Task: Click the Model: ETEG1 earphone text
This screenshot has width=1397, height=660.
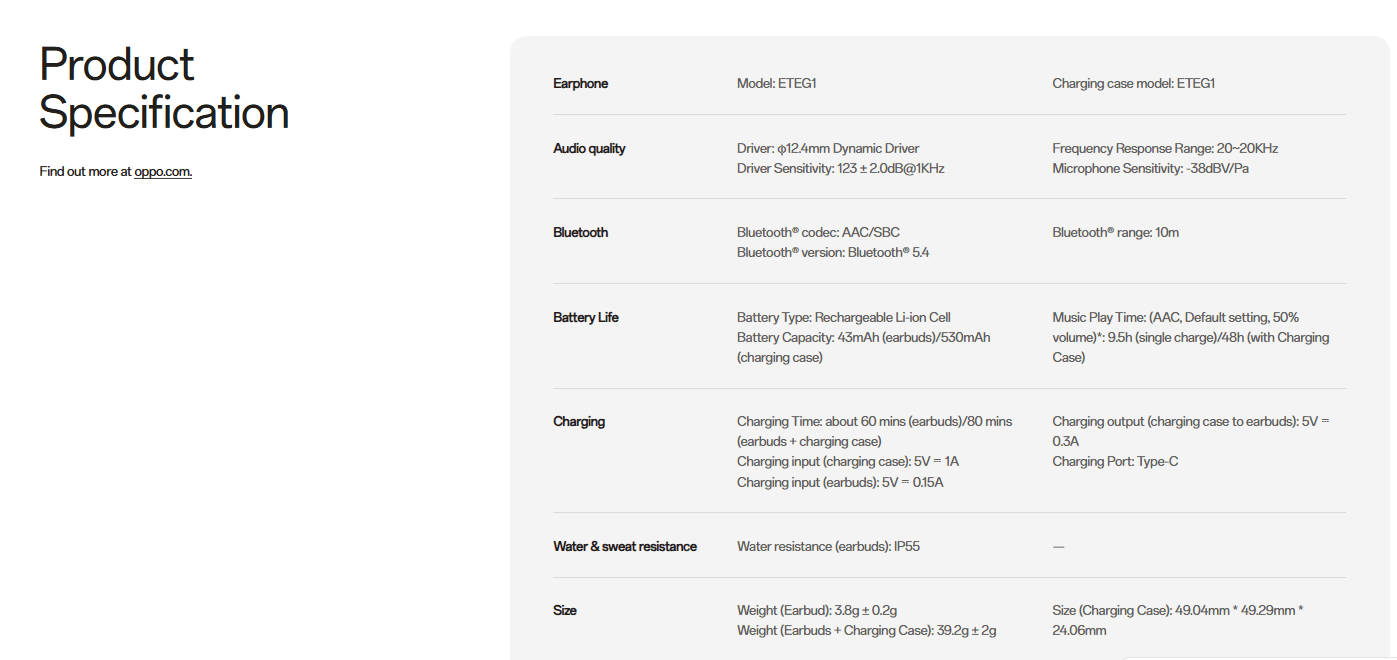Action: 777,84
